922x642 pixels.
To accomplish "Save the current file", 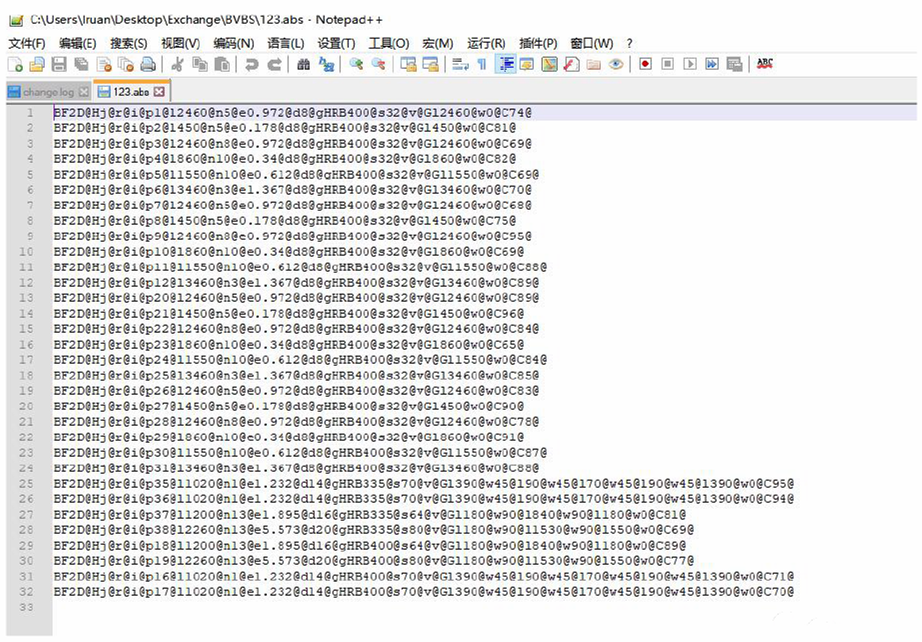I will 59,64.
